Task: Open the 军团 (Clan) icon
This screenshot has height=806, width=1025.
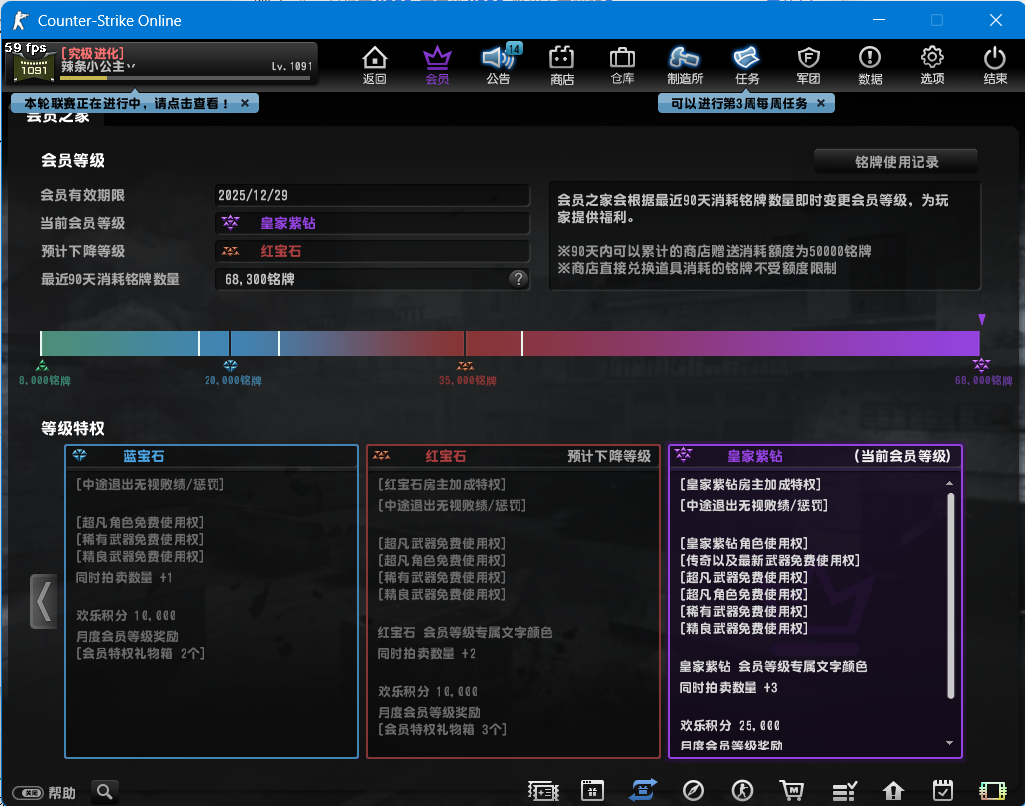Action: pyautogui.click(x=808, y=65)
